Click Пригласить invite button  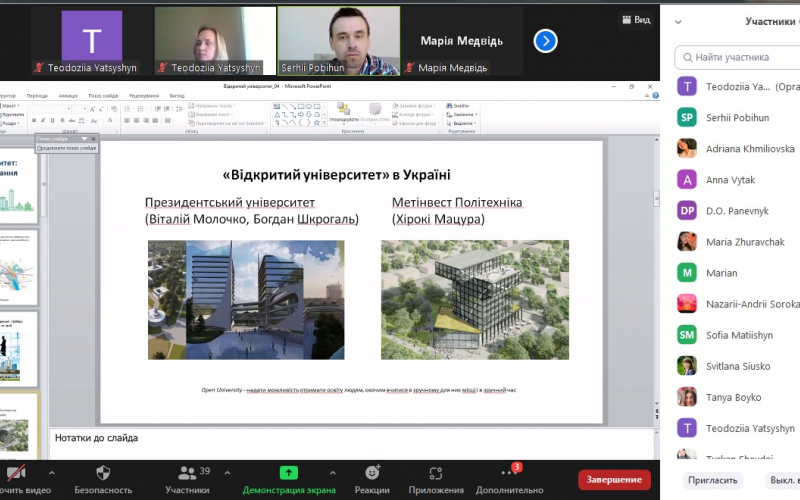point(712,480)
